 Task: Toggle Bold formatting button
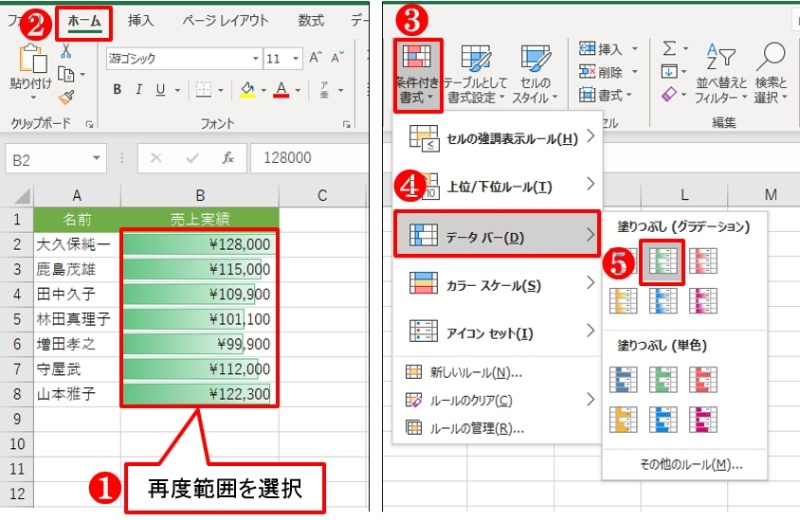pos(117,90)
